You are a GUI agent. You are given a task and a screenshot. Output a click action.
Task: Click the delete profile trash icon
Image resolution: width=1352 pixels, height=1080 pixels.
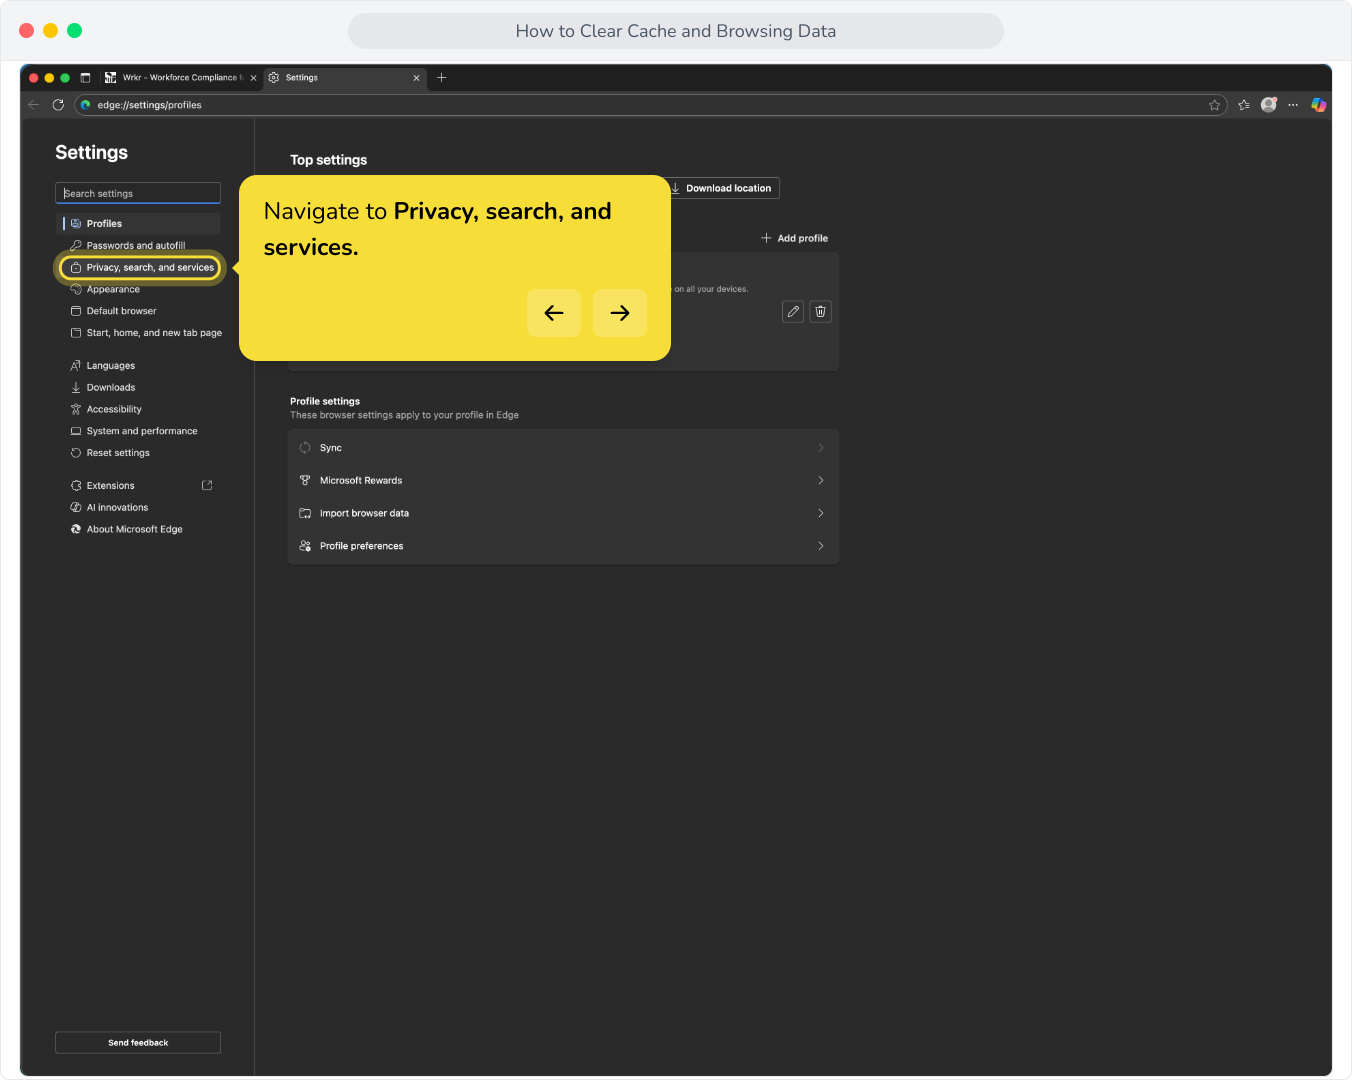pyautogui.click(x=820, y=312)
